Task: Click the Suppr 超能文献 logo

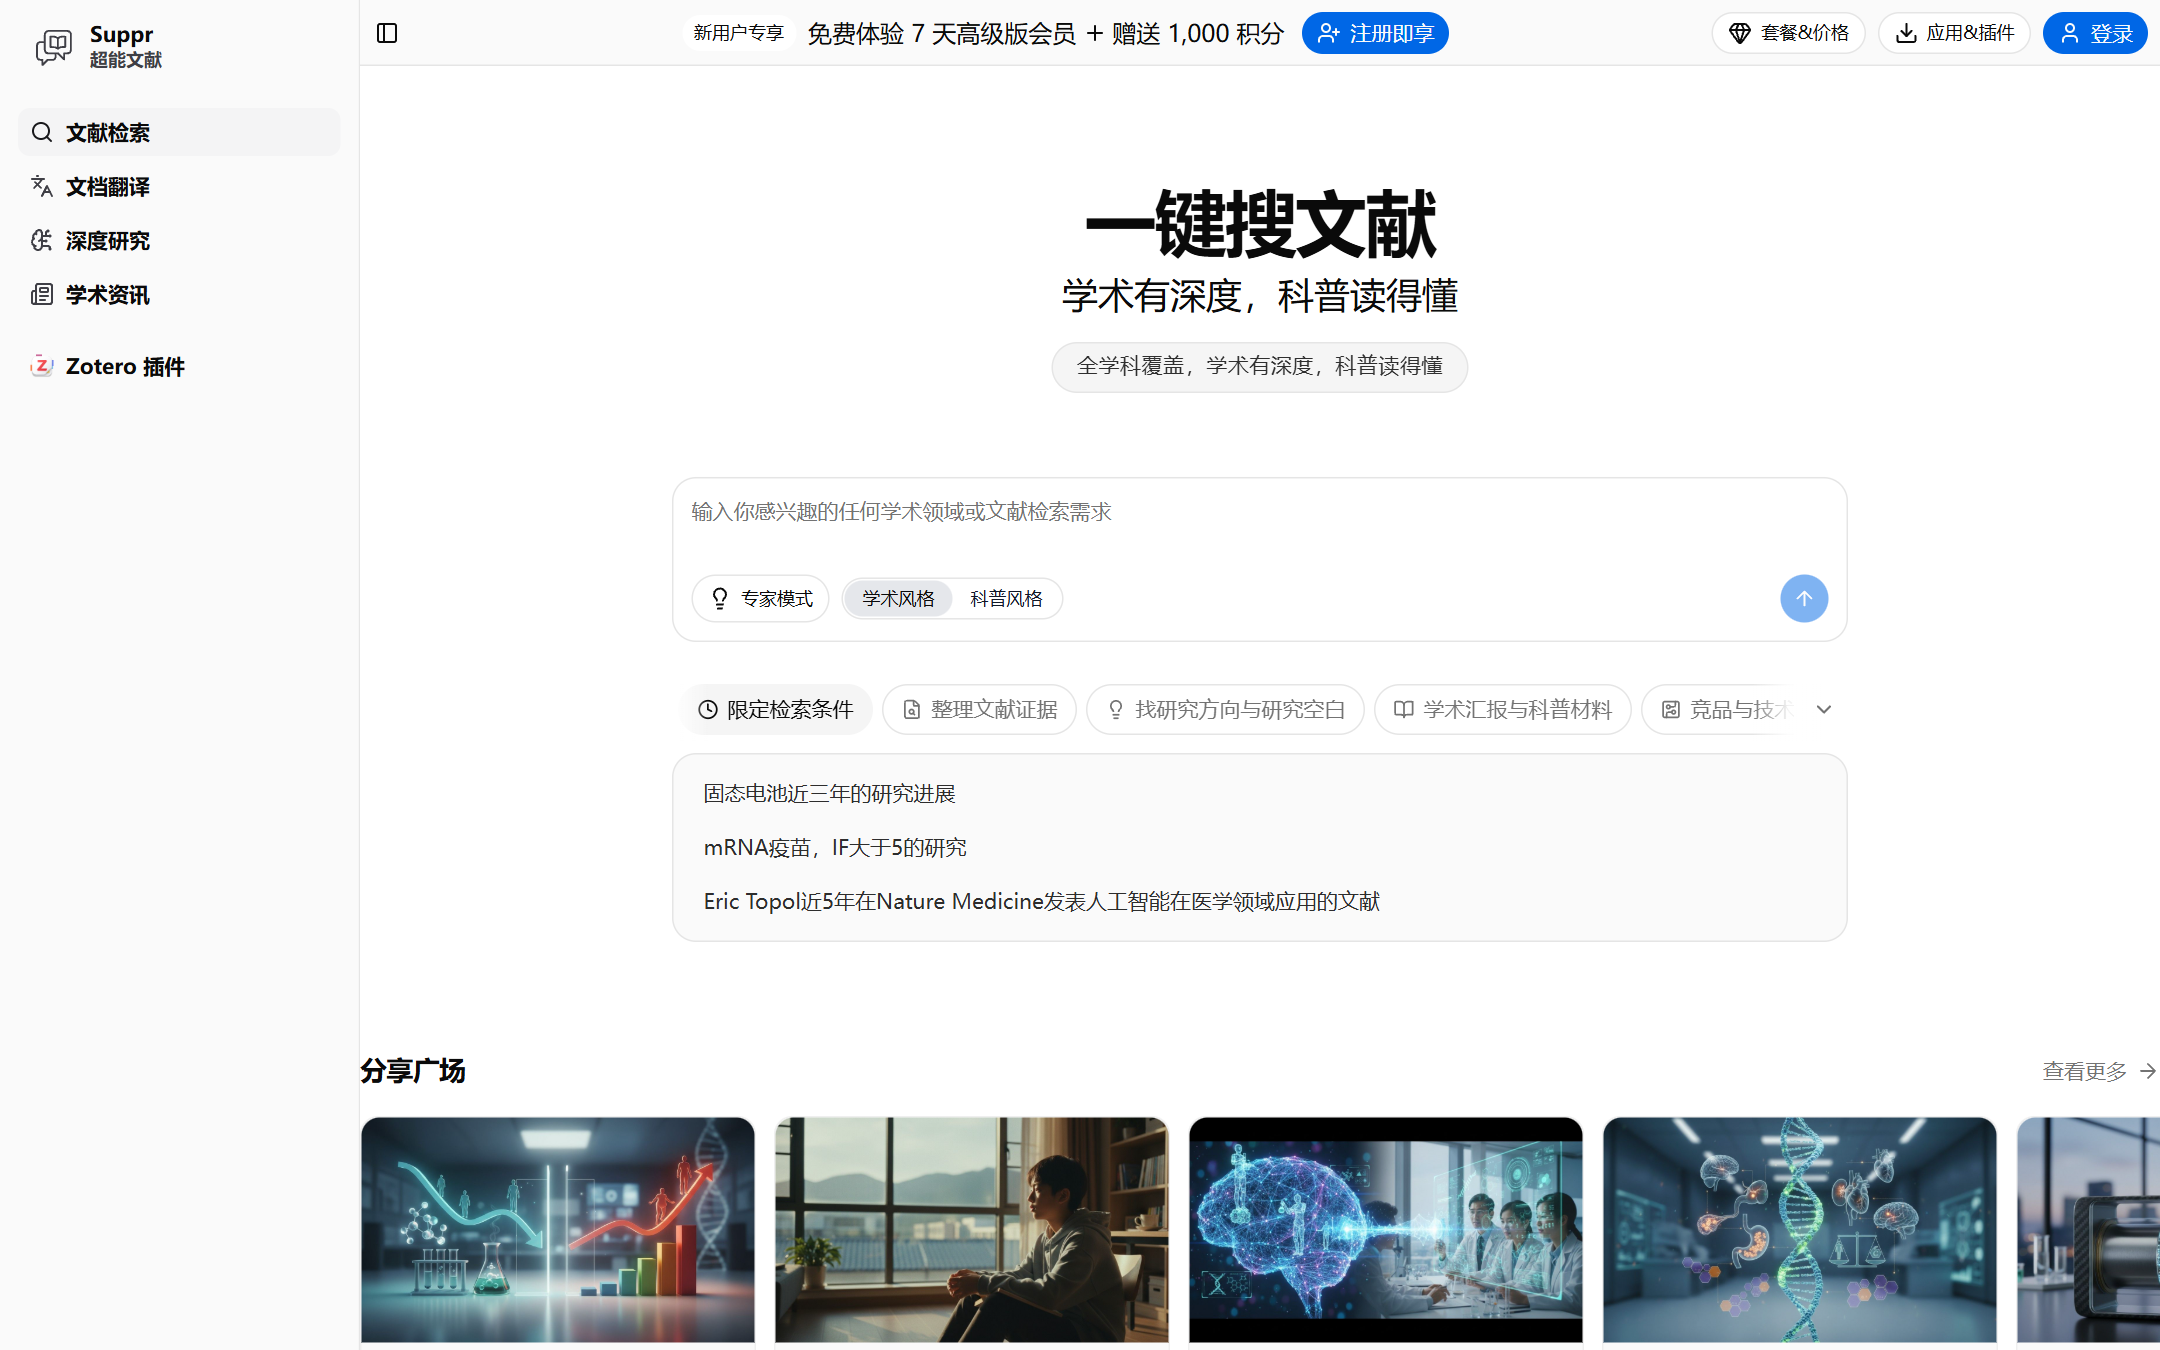Action: tap(99, 46)
